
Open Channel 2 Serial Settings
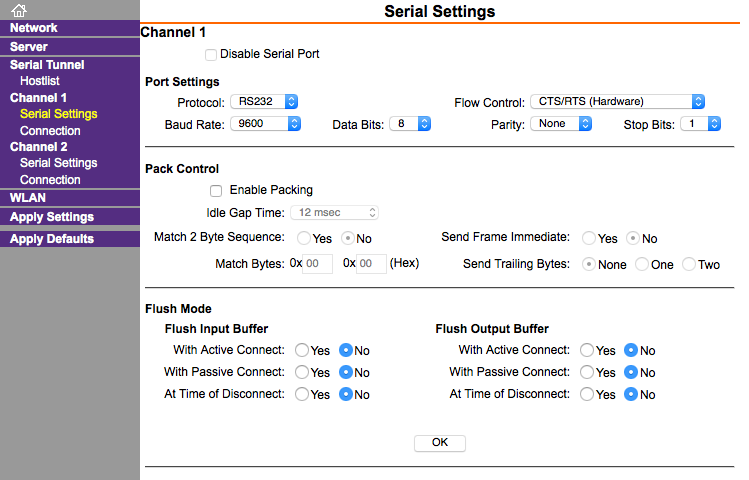pos(58,163)
